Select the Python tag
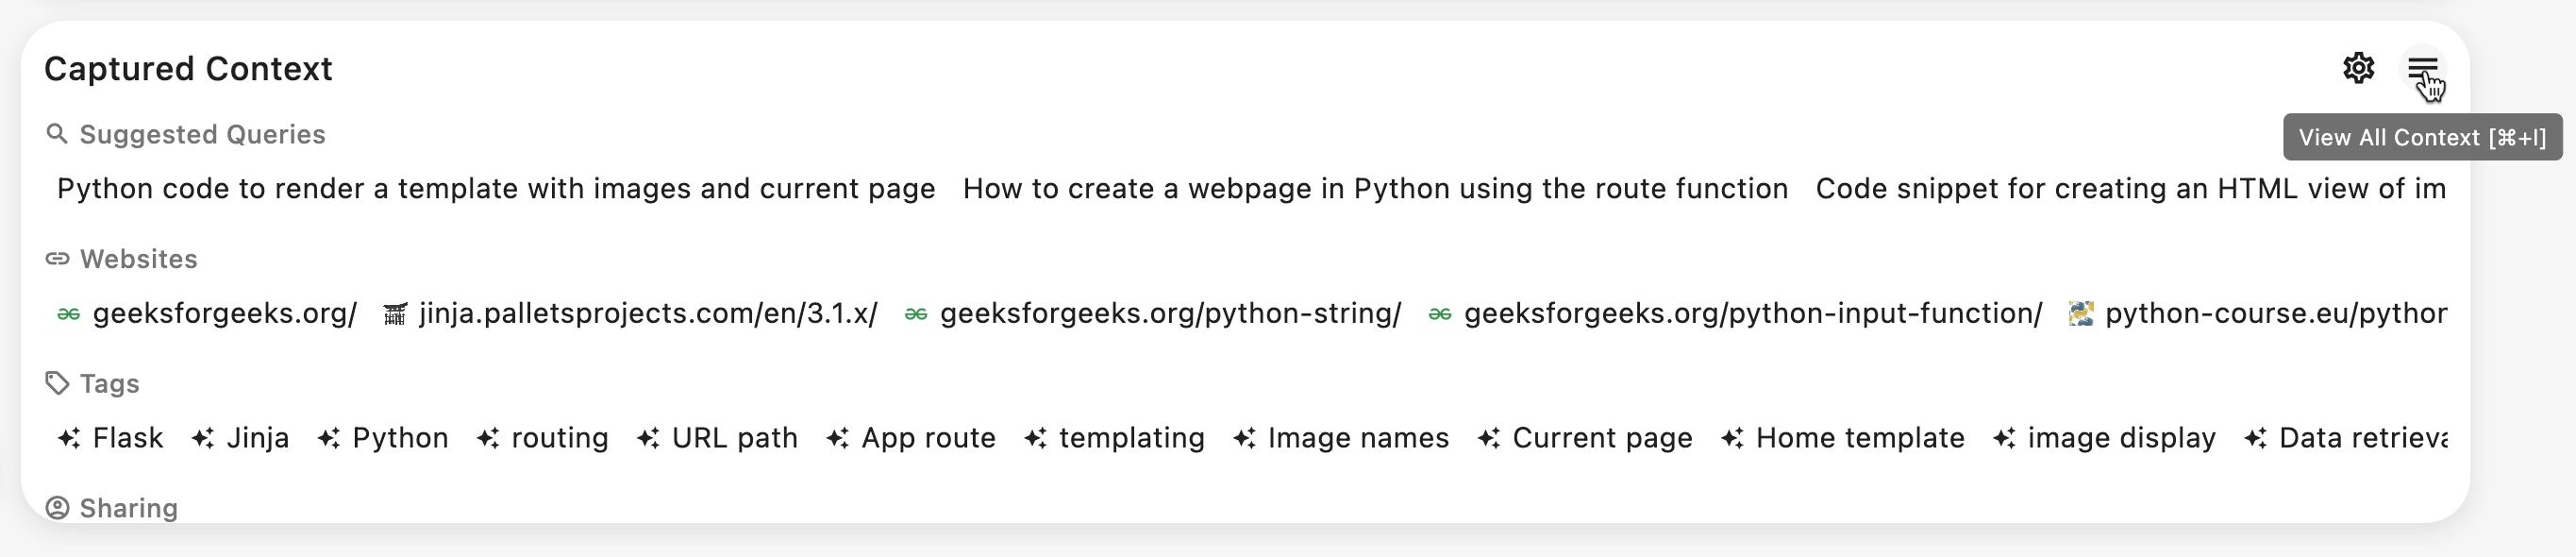The image size is (2576, 557). tap(383, 438)
